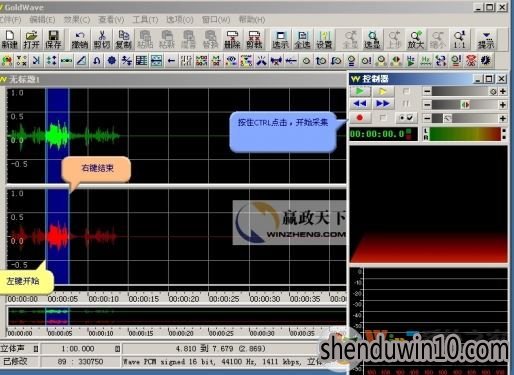
Task: Click the black gear icon ending effects toolbar
Action: coord(486,61)
